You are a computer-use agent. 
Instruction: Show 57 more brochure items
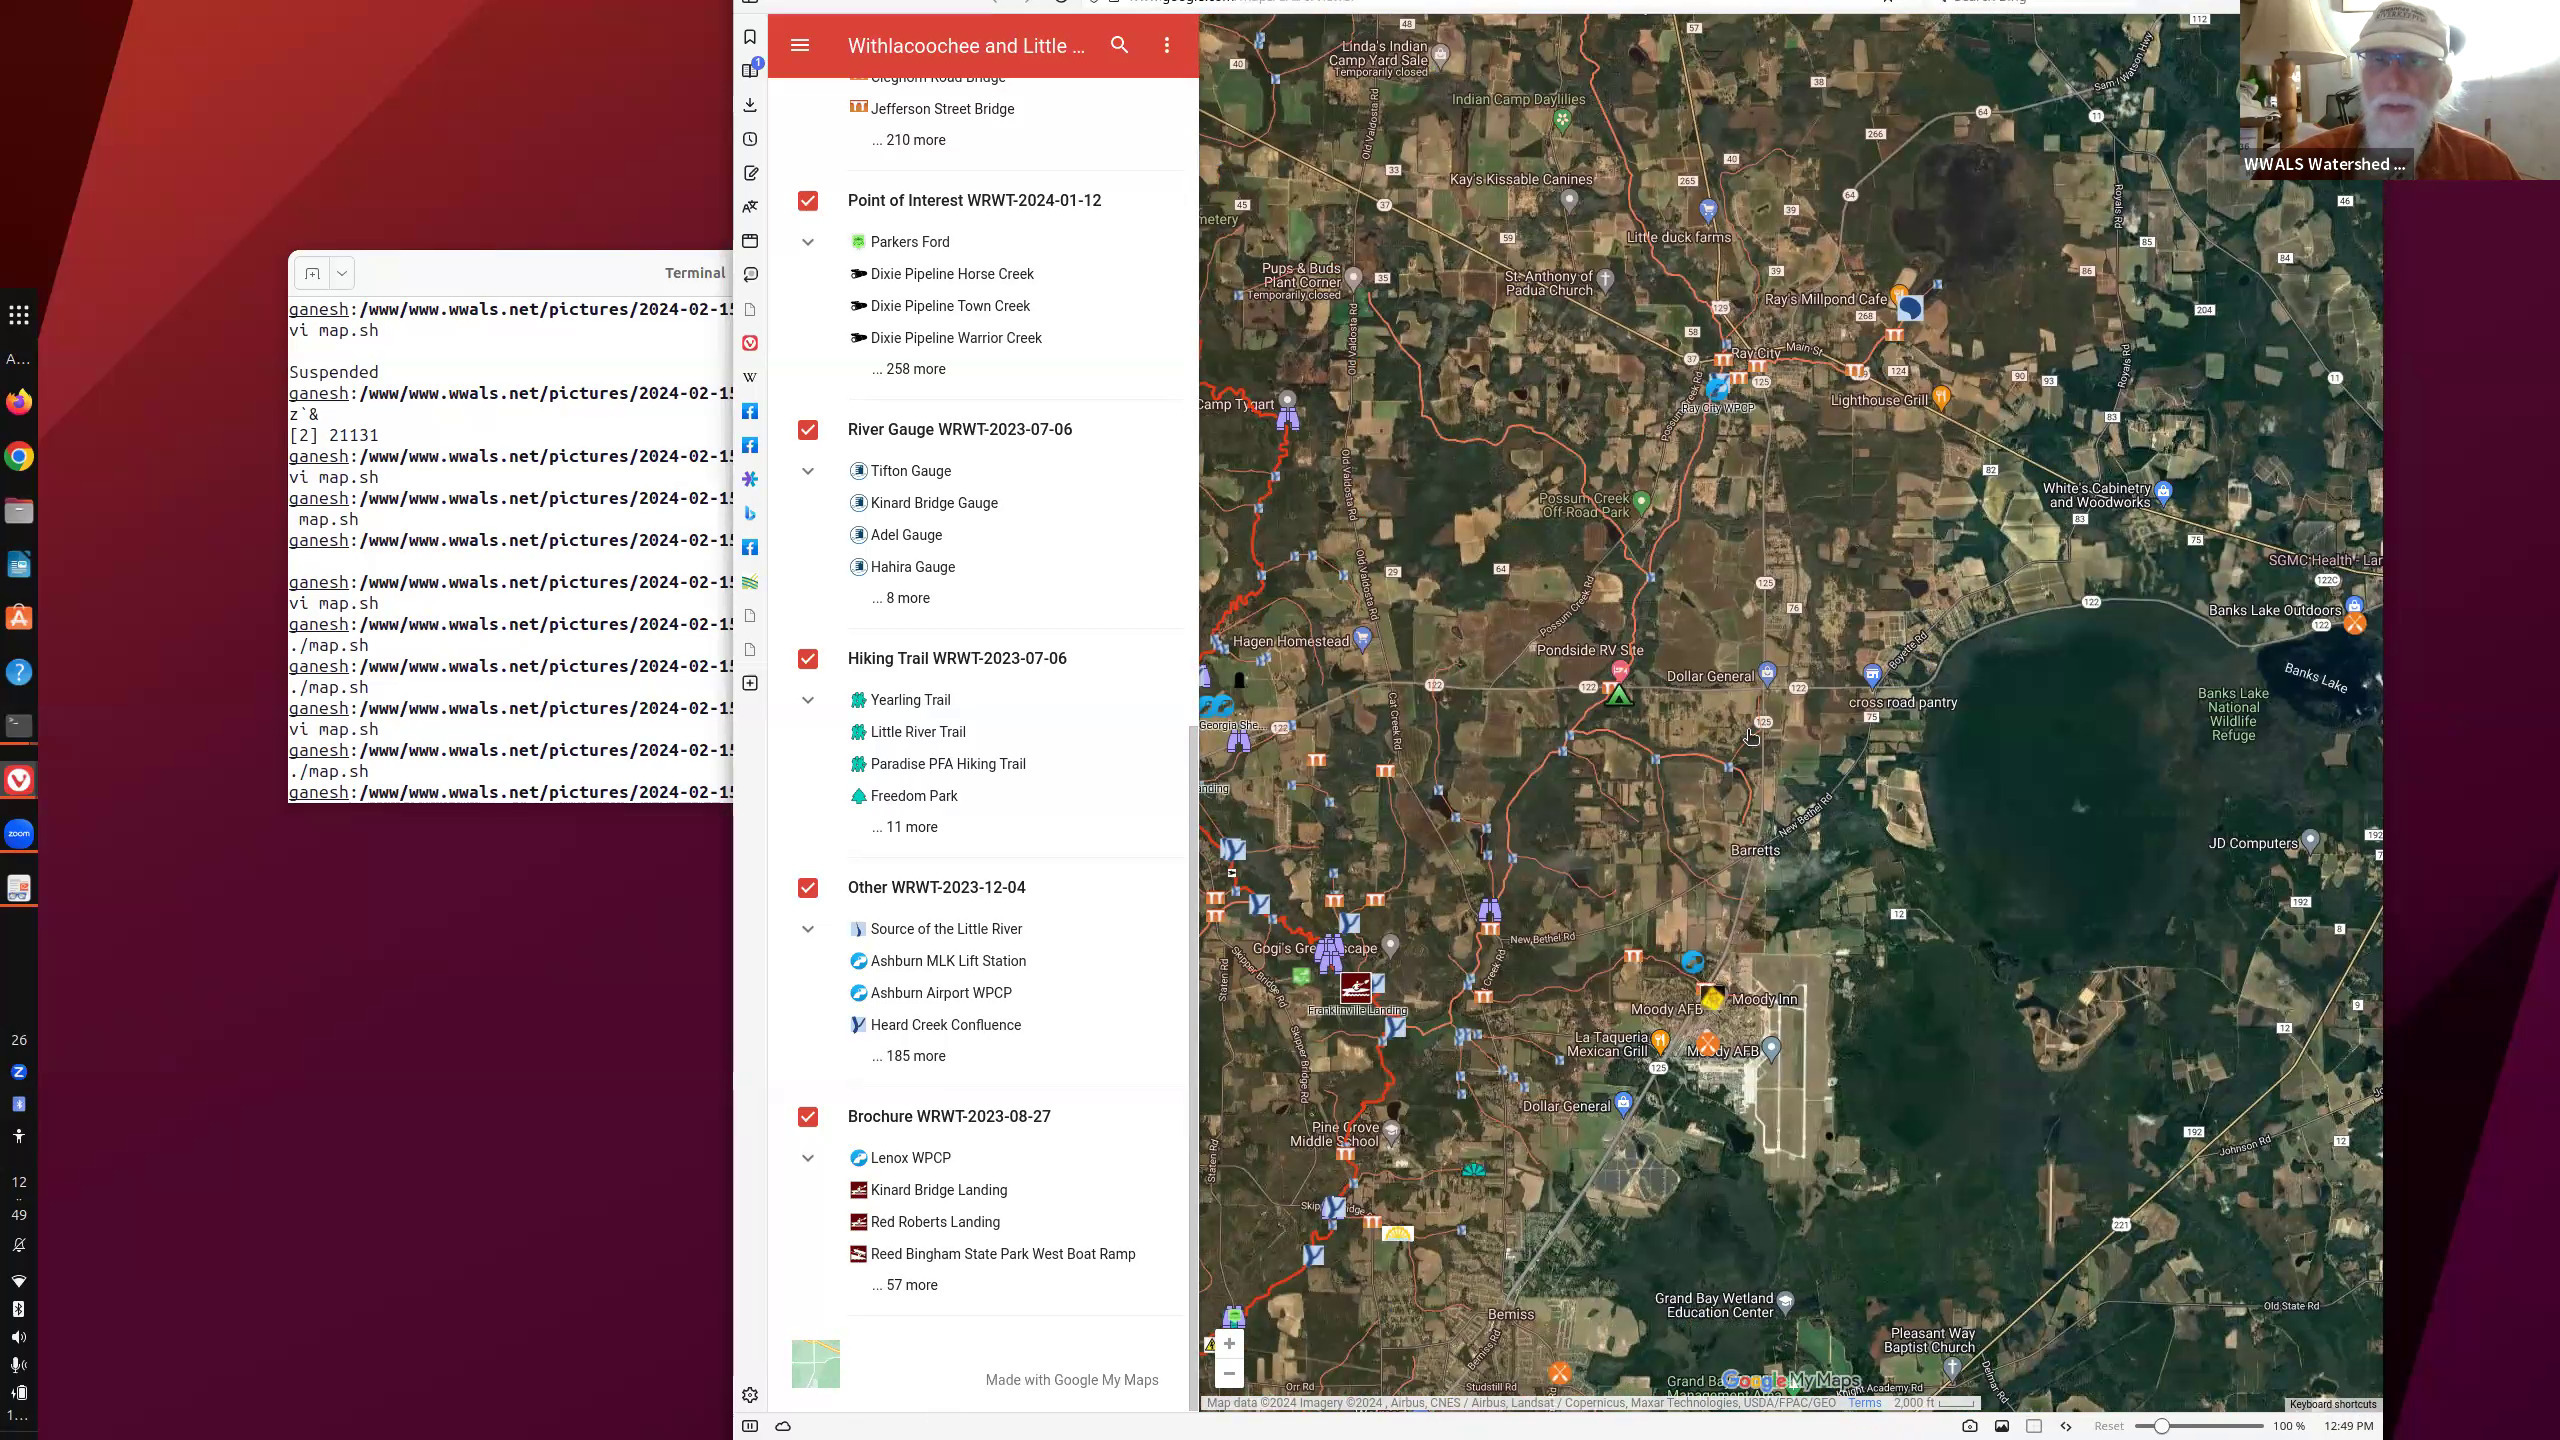tap(904, 1285)
